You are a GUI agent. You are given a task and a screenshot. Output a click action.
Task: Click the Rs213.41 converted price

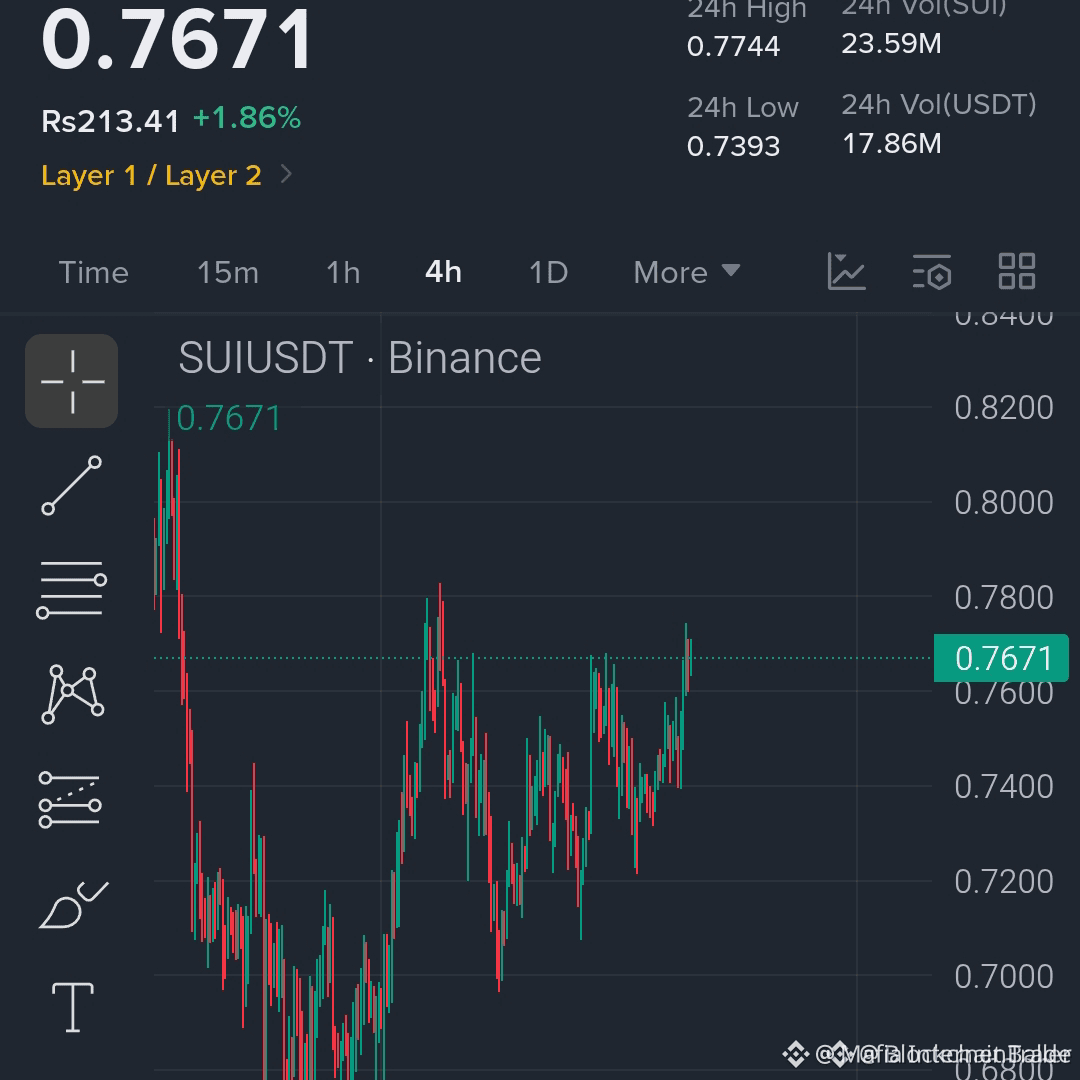click(110, 121)
